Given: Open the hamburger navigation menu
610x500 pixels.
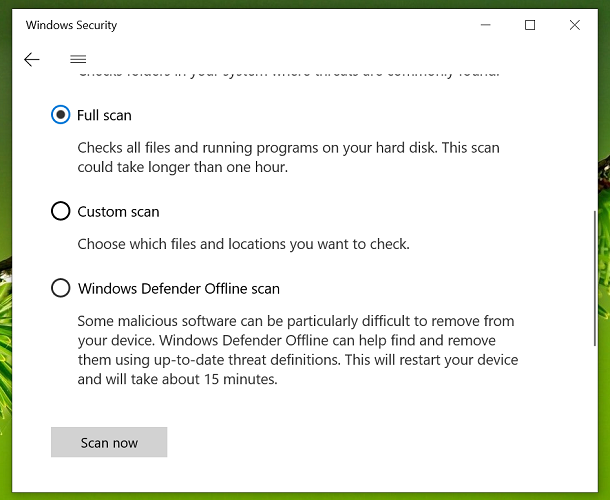Looking at the screenshot, I should coord(78,59).
